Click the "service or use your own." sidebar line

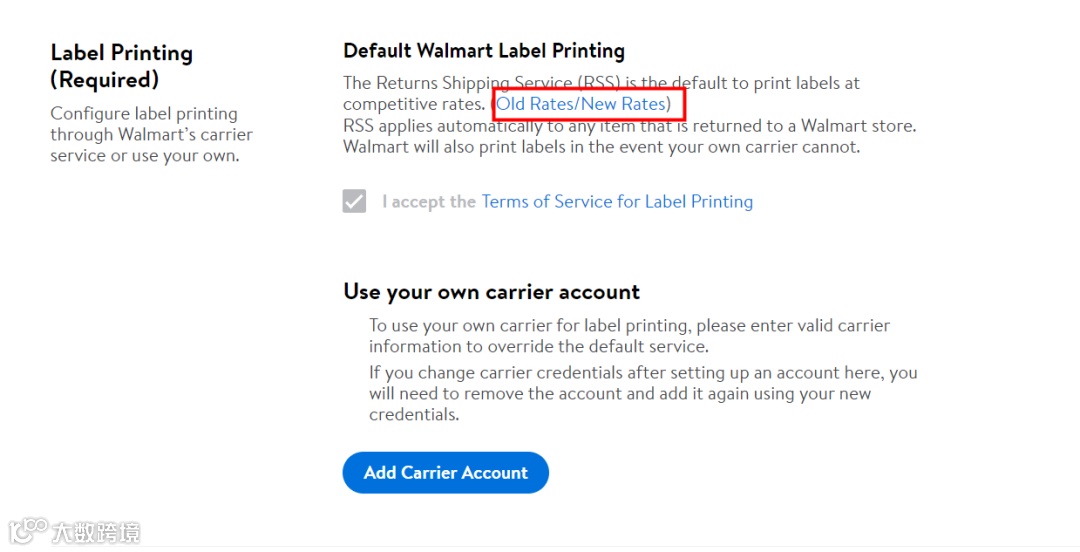coord(144,156)
